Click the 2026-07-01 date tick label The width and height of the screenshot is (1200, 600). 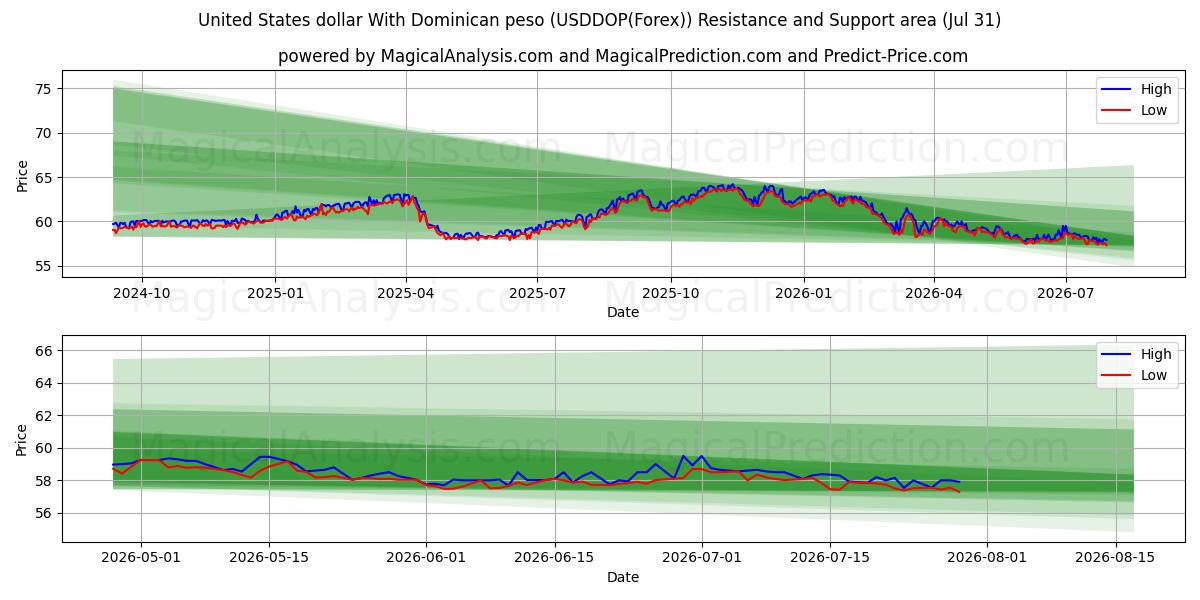coord(702,558)
